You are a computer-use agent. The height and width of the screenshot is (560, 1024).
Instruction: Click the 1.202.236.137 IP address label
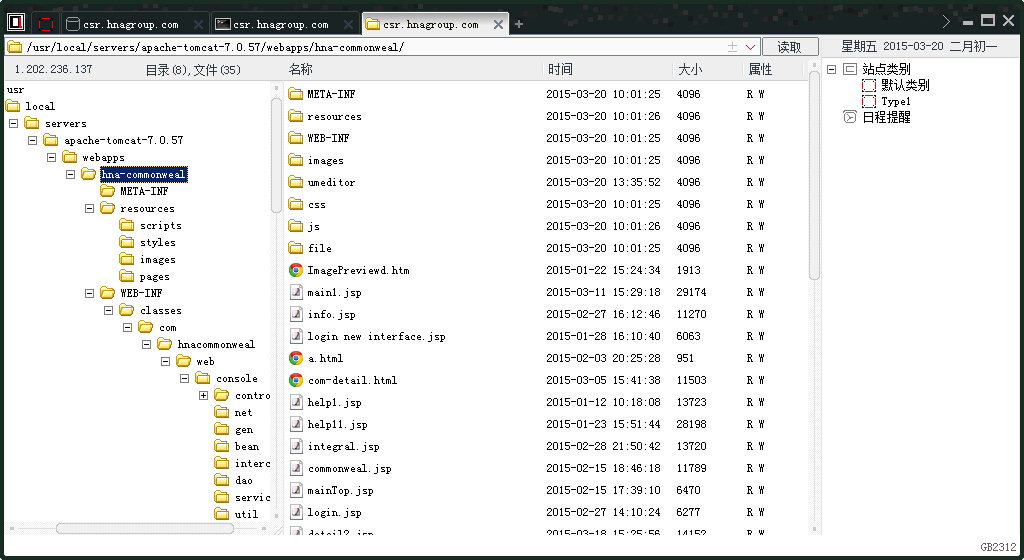pos(53,69)
